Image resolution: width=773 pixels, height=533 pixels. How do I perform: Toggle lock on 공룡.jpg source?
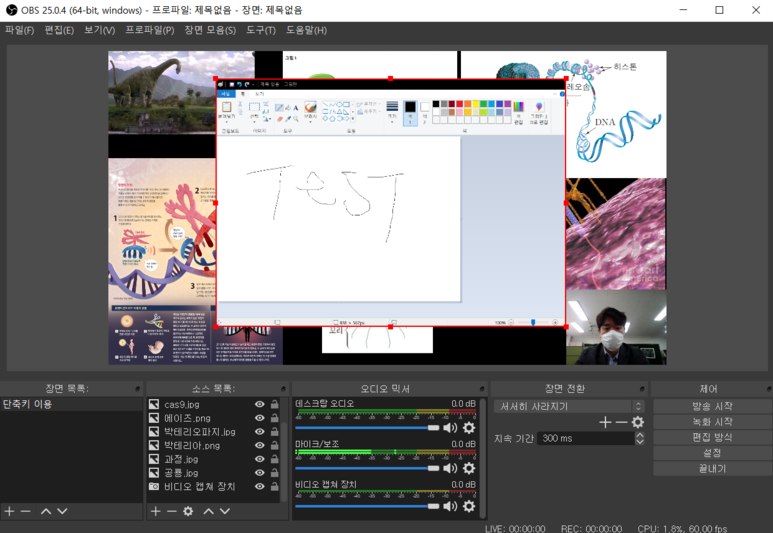pos(275,473)
